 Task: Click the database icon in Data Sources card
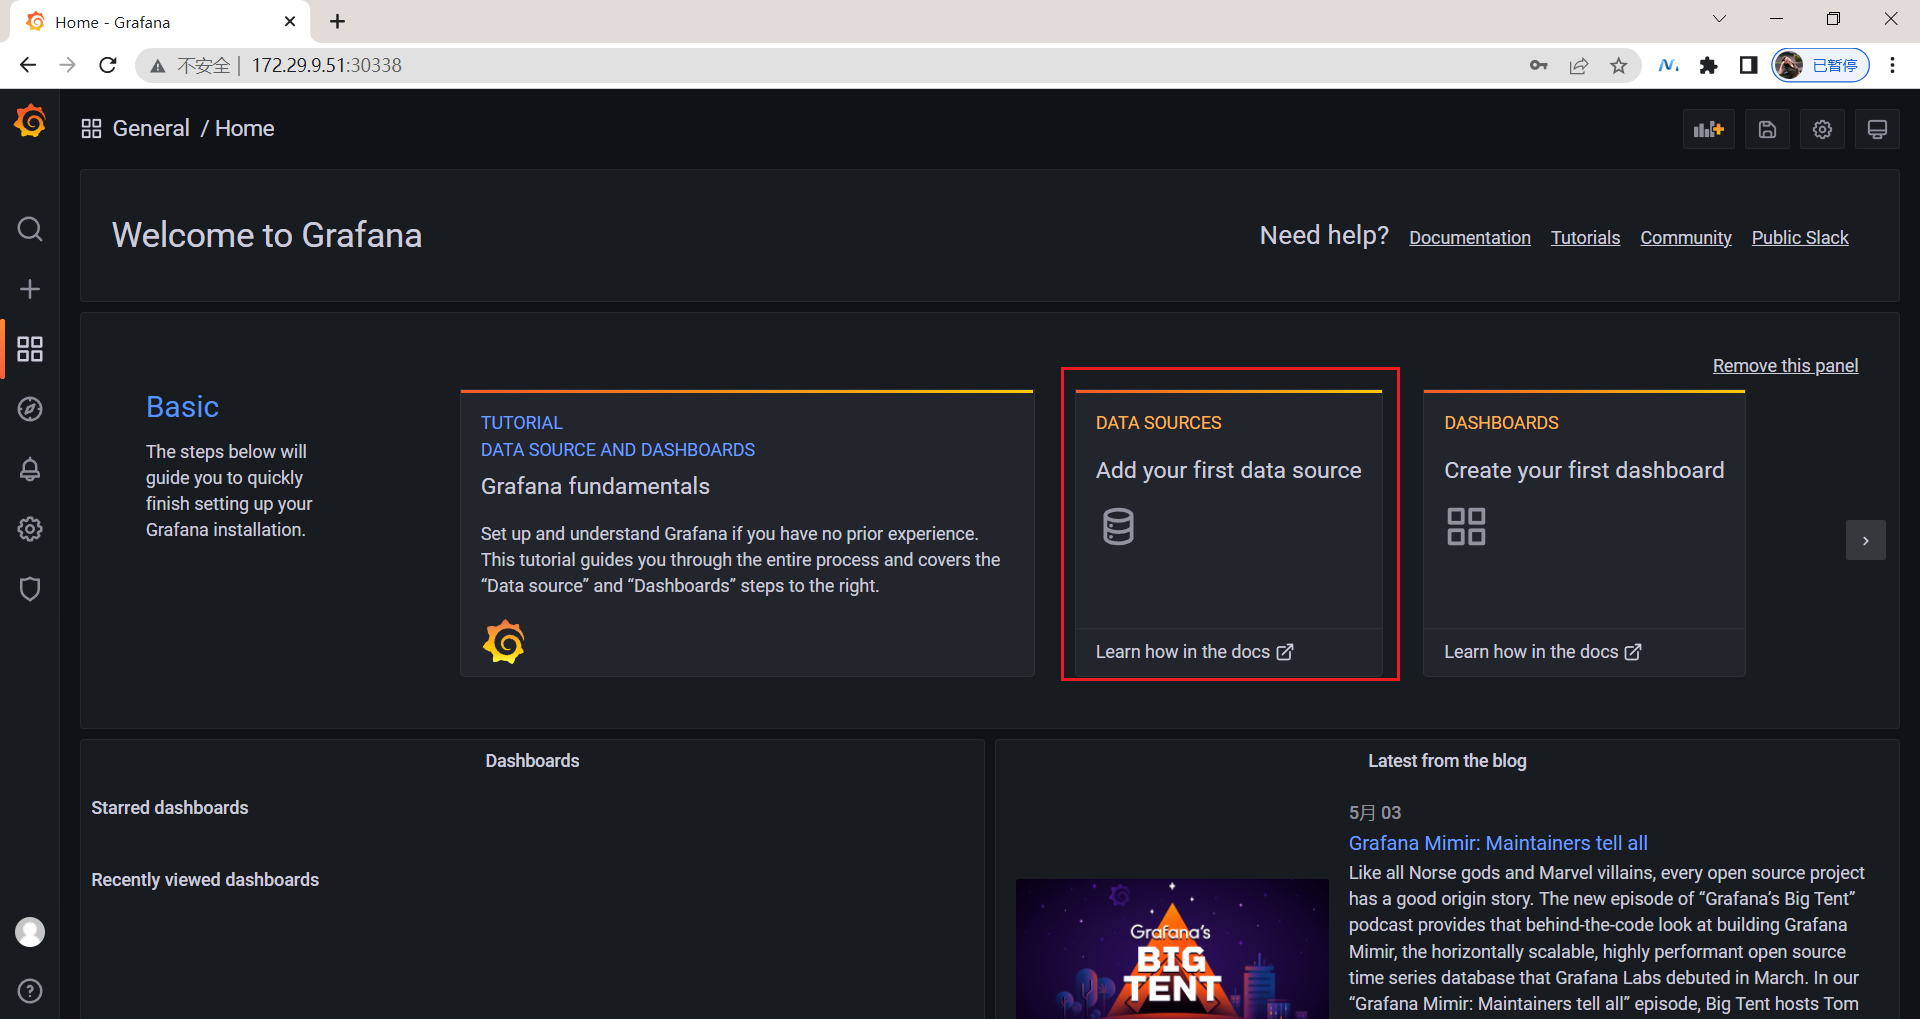(x=1118, y=526)
